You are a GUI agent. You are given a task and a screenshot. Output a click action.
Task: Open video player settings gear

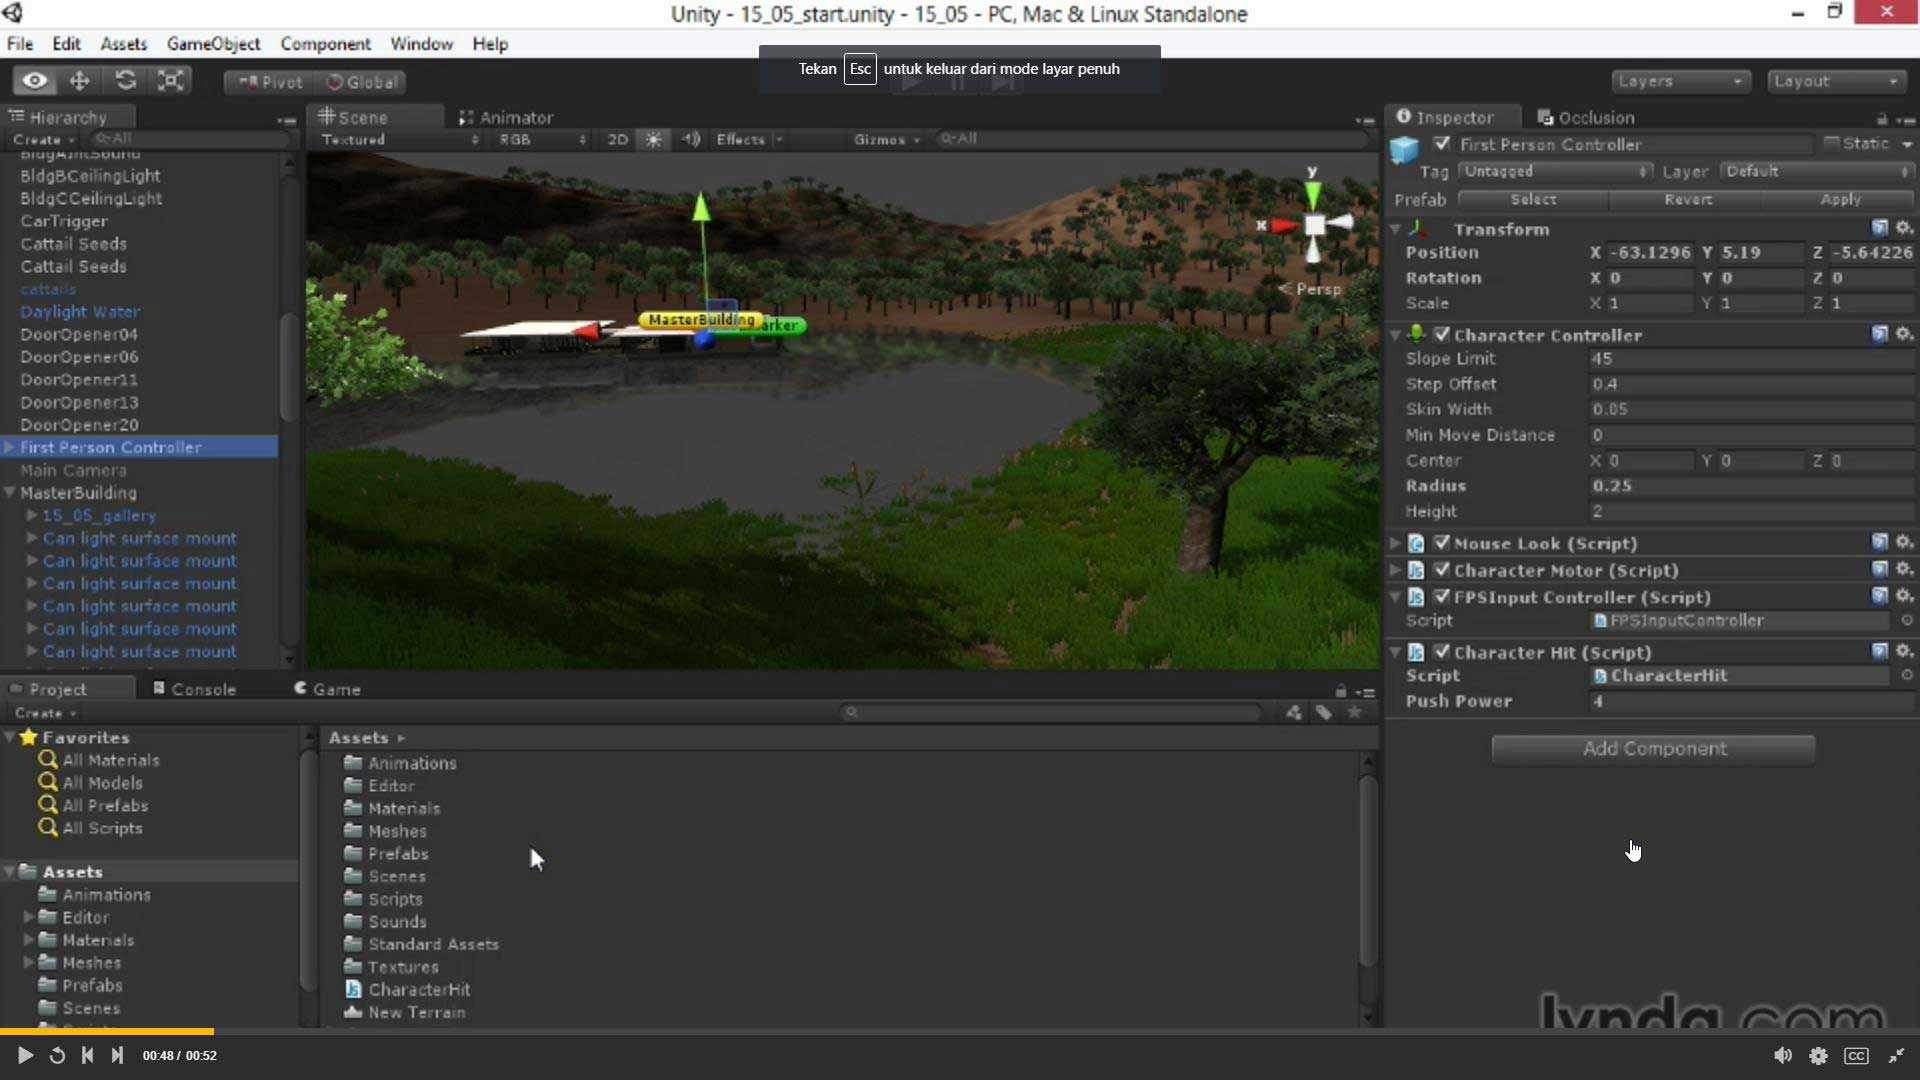1818,1056
